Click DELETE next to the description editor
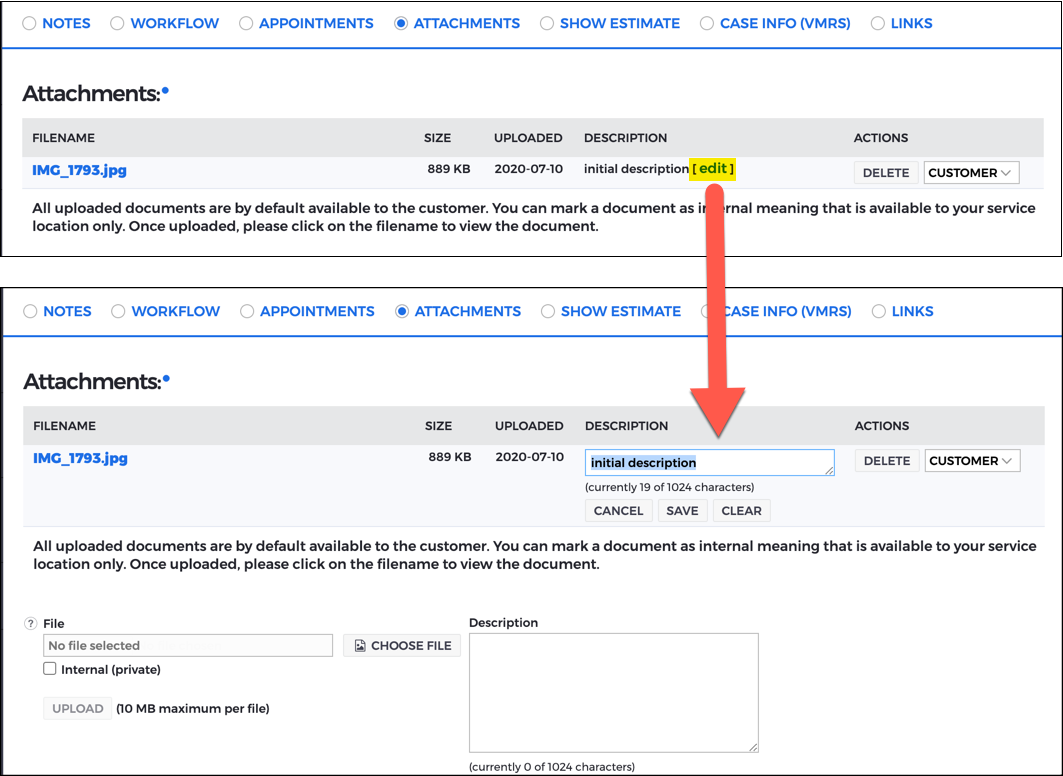Viewport: 1063px width, 776px height. pyautogui.click(x=887, y=461)
